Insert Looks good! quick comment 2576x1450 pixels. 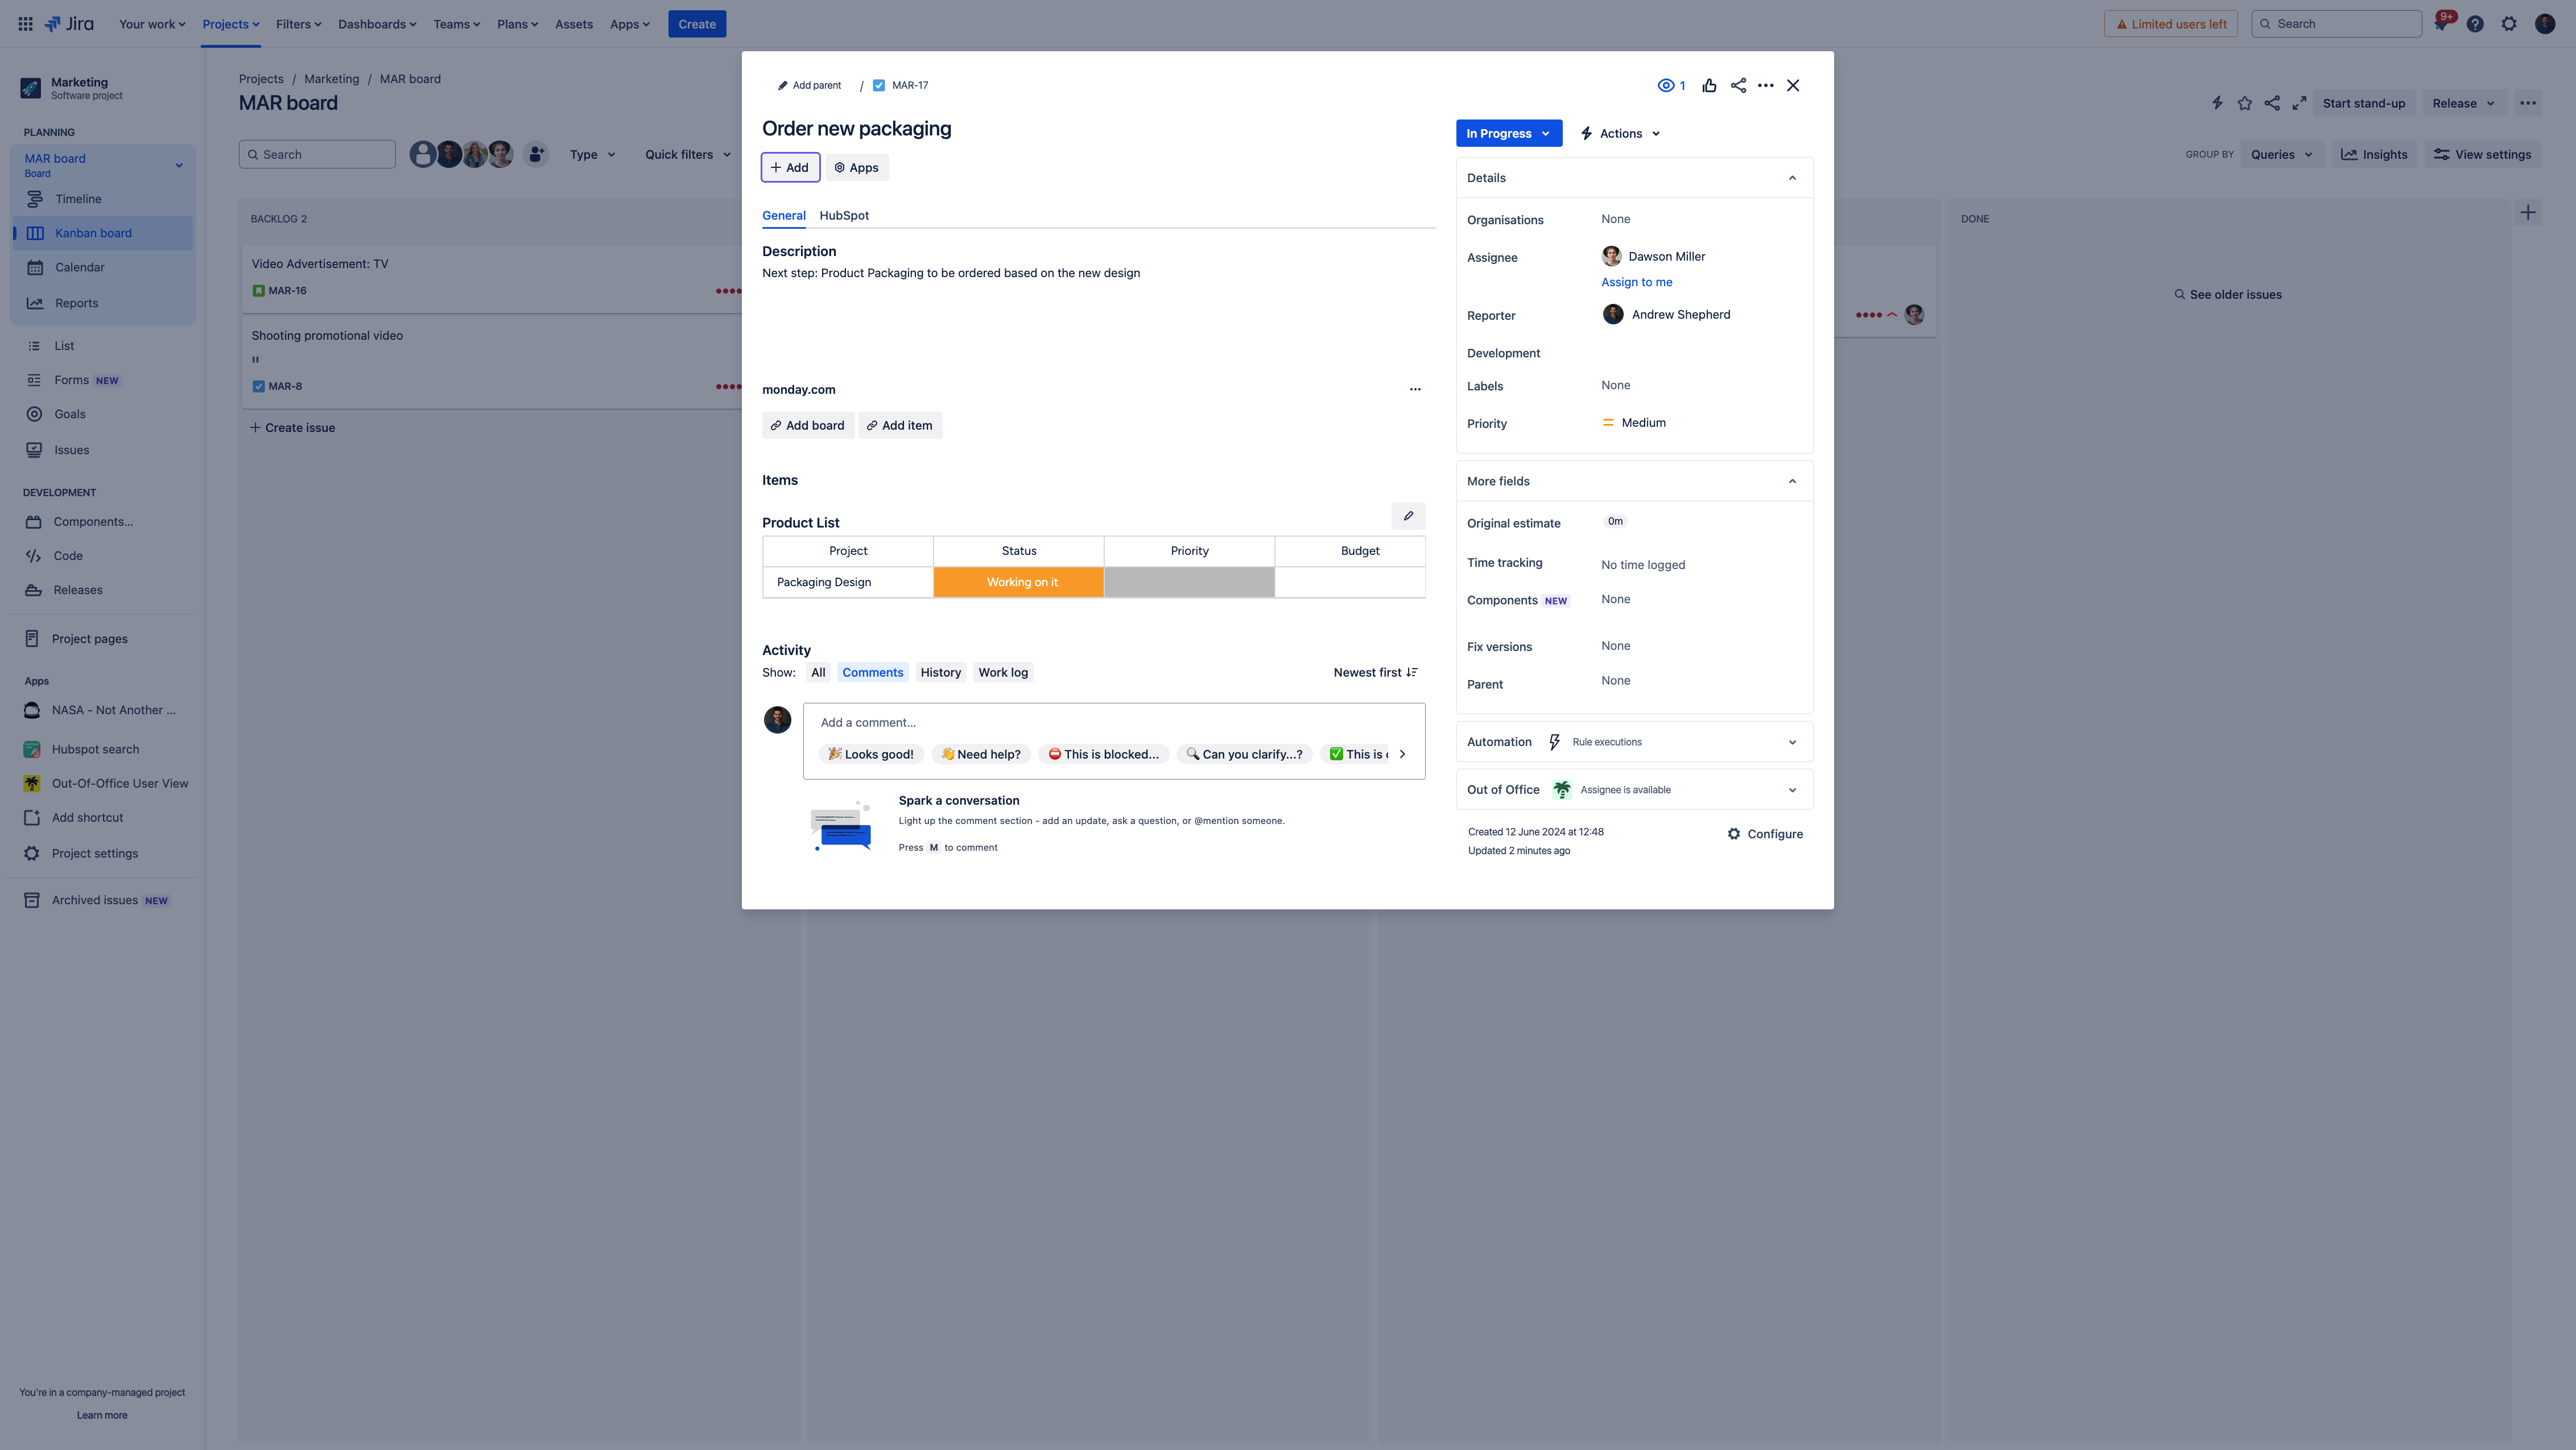click(871, 754)
